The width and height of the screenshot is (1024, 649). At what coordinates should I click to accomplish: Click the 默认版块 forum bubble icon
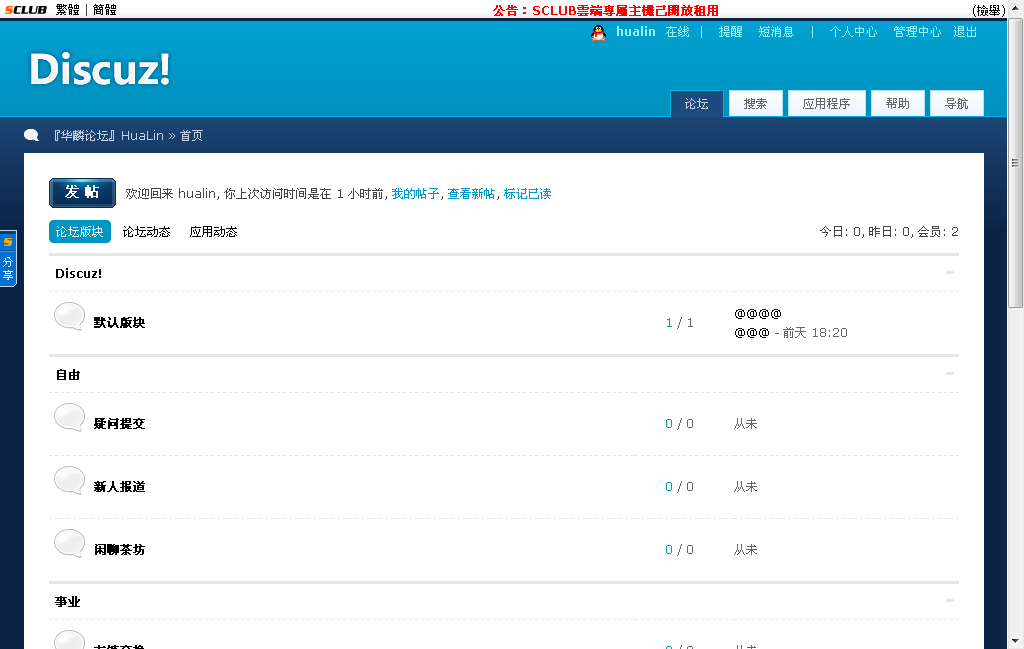pyautogui.click(x=69, y=317)
